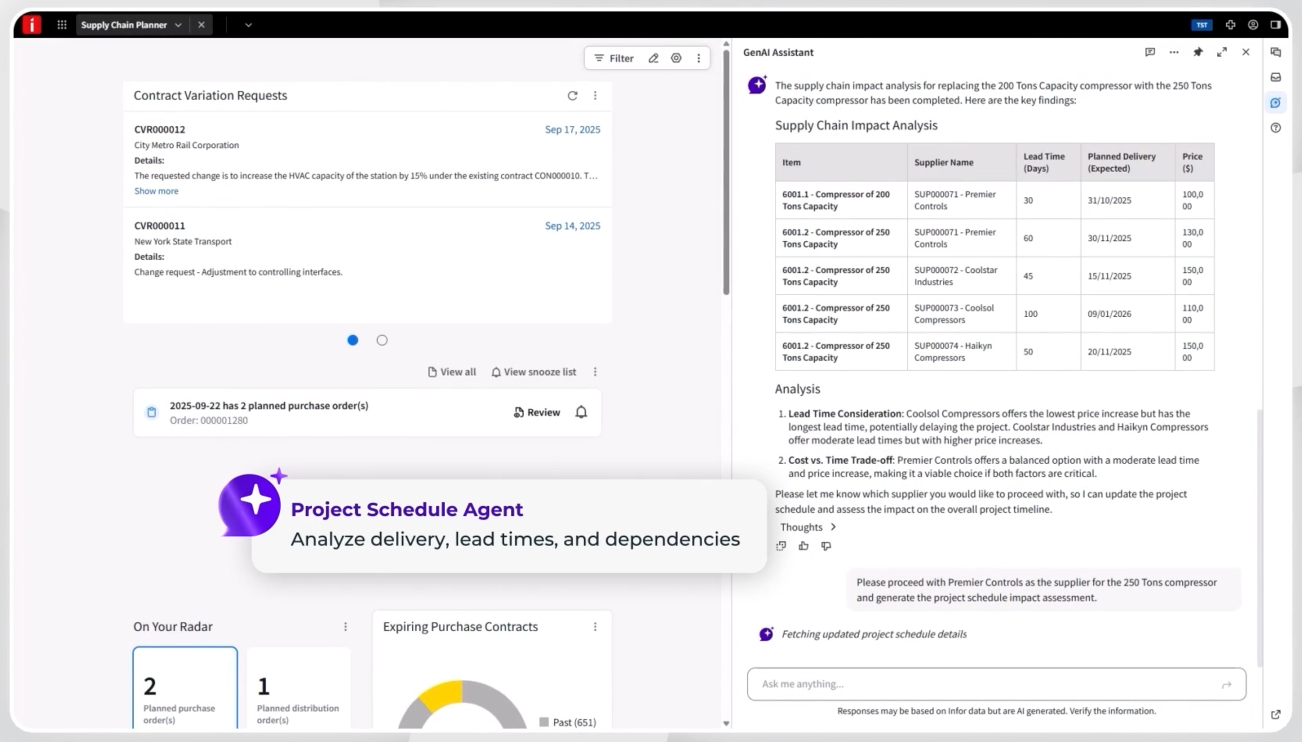1302x742 pixels.
Task: Open the GenAI Assistant new chat icon
Action: point(1150,52)
